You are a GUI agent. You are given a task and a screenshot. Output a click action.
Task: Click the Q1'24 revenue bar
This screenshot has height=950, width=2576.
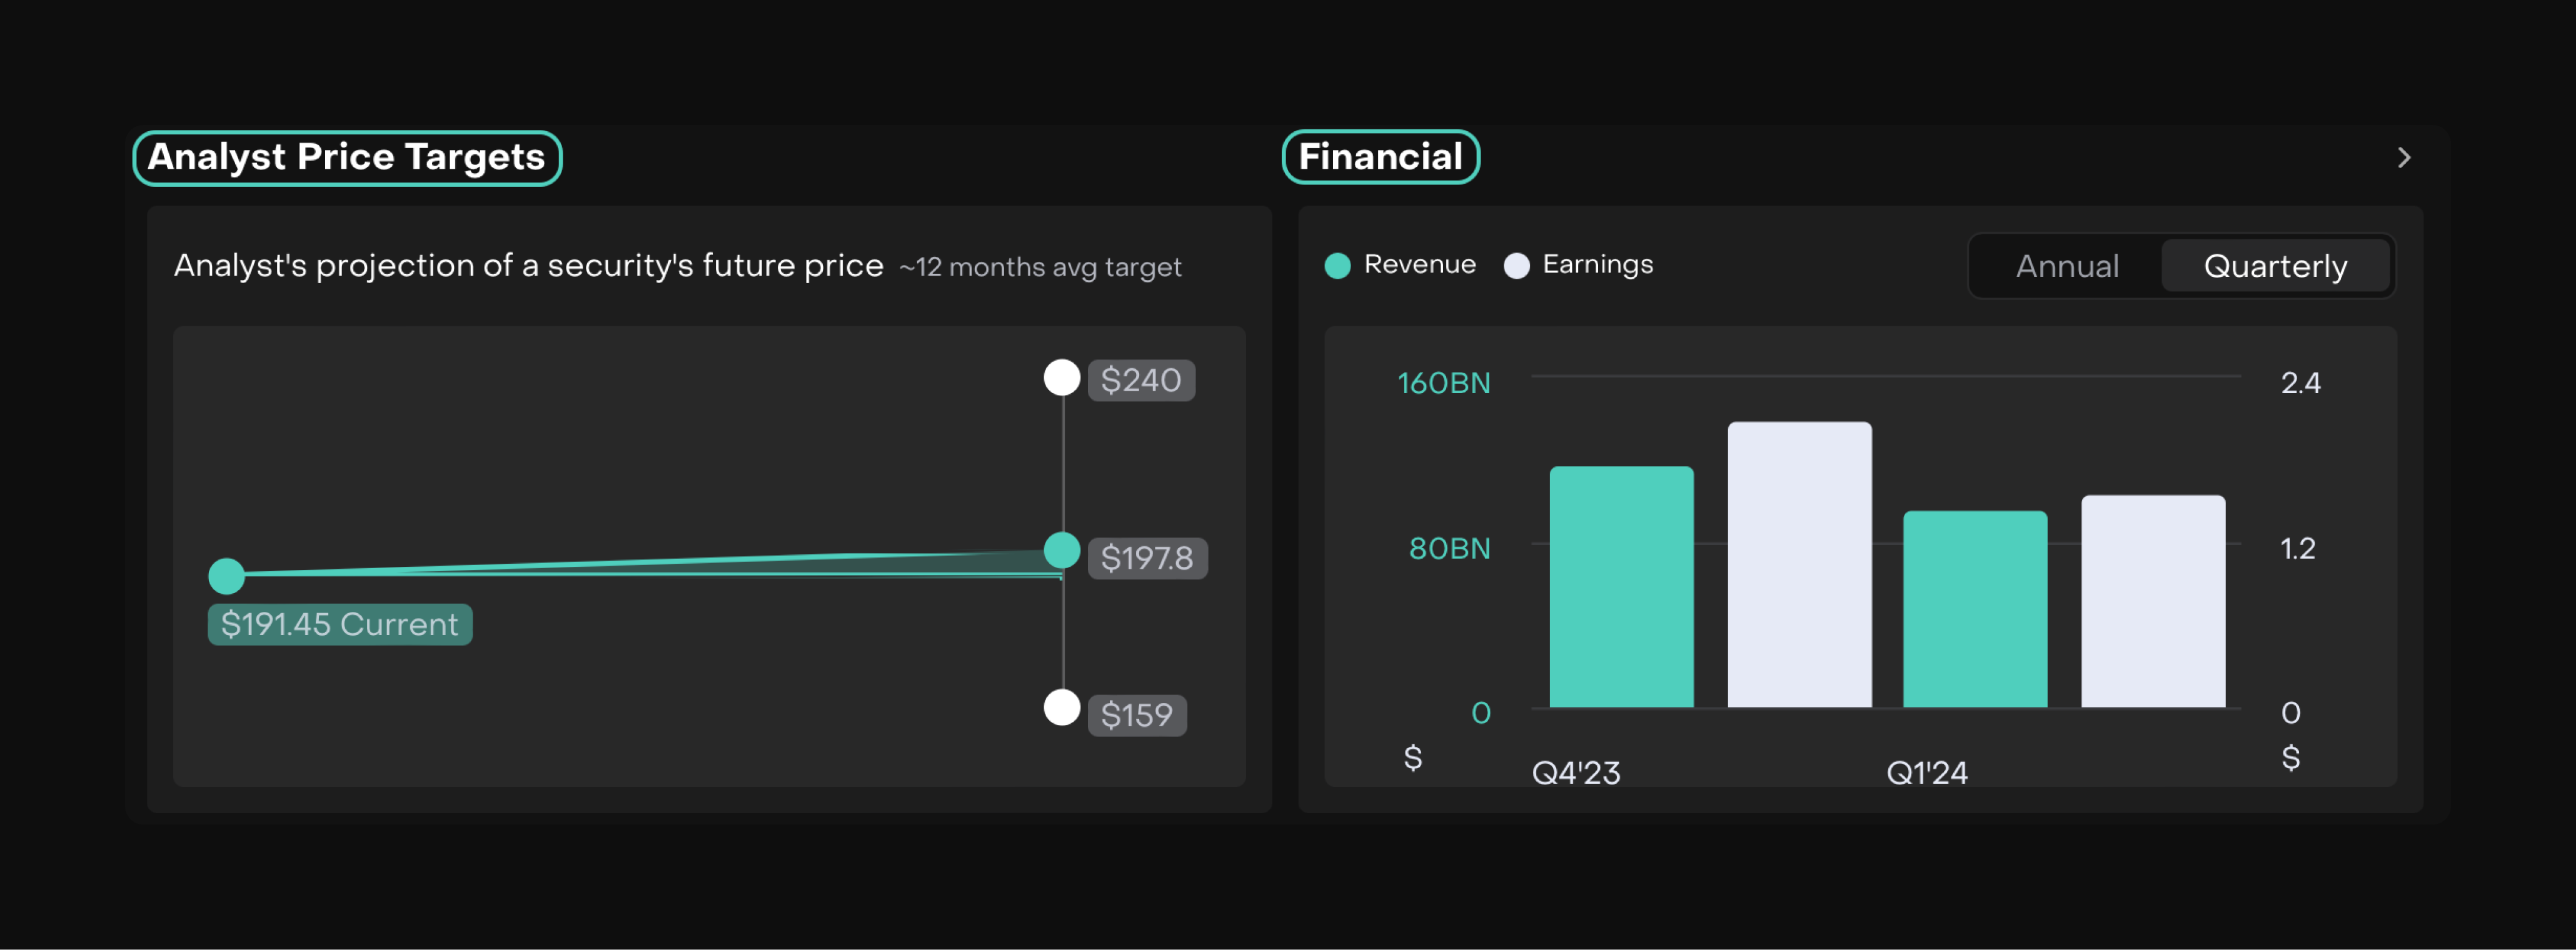tap(1974, 609)
